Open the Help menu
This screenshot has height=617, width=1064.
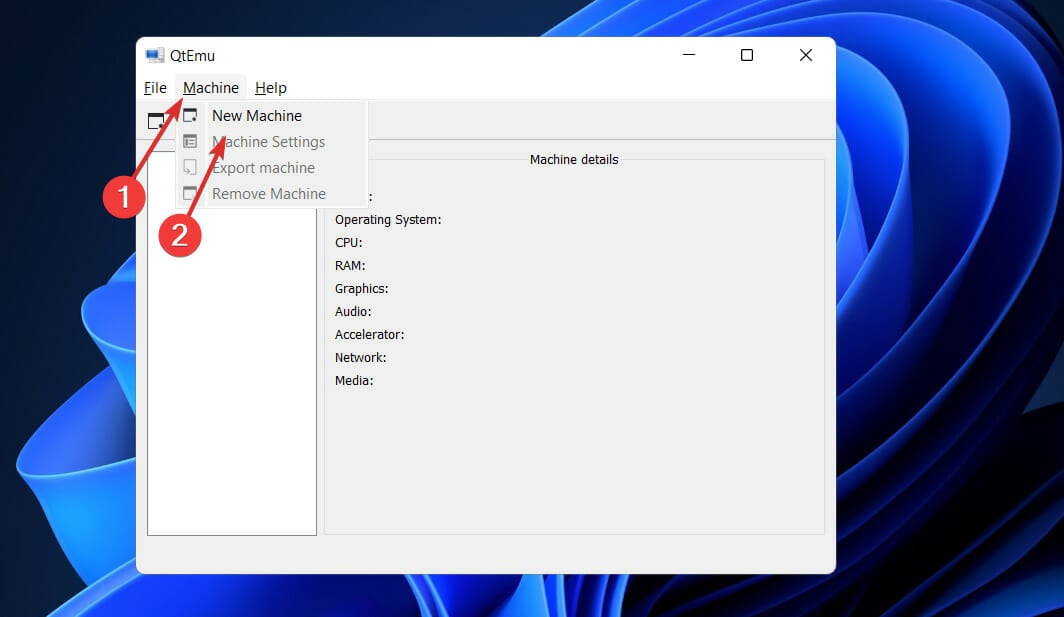click(271, 88)
